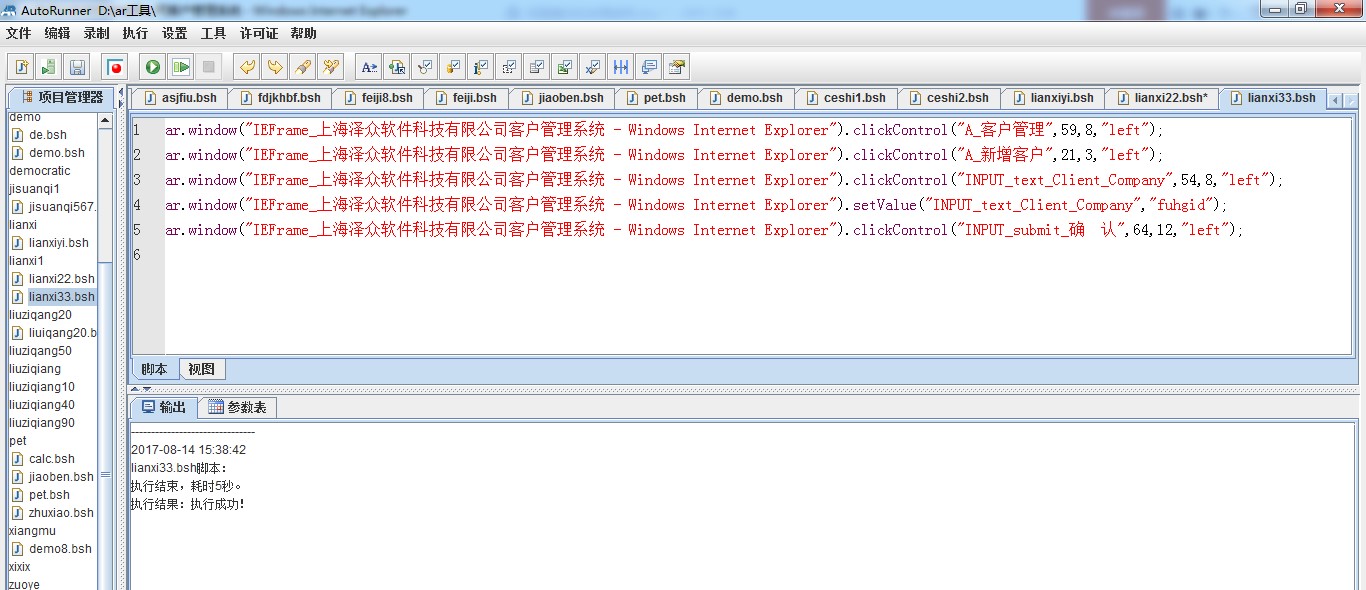Click the step-run play icon
Screen dimensions: 1366x590
coord(180,67)
